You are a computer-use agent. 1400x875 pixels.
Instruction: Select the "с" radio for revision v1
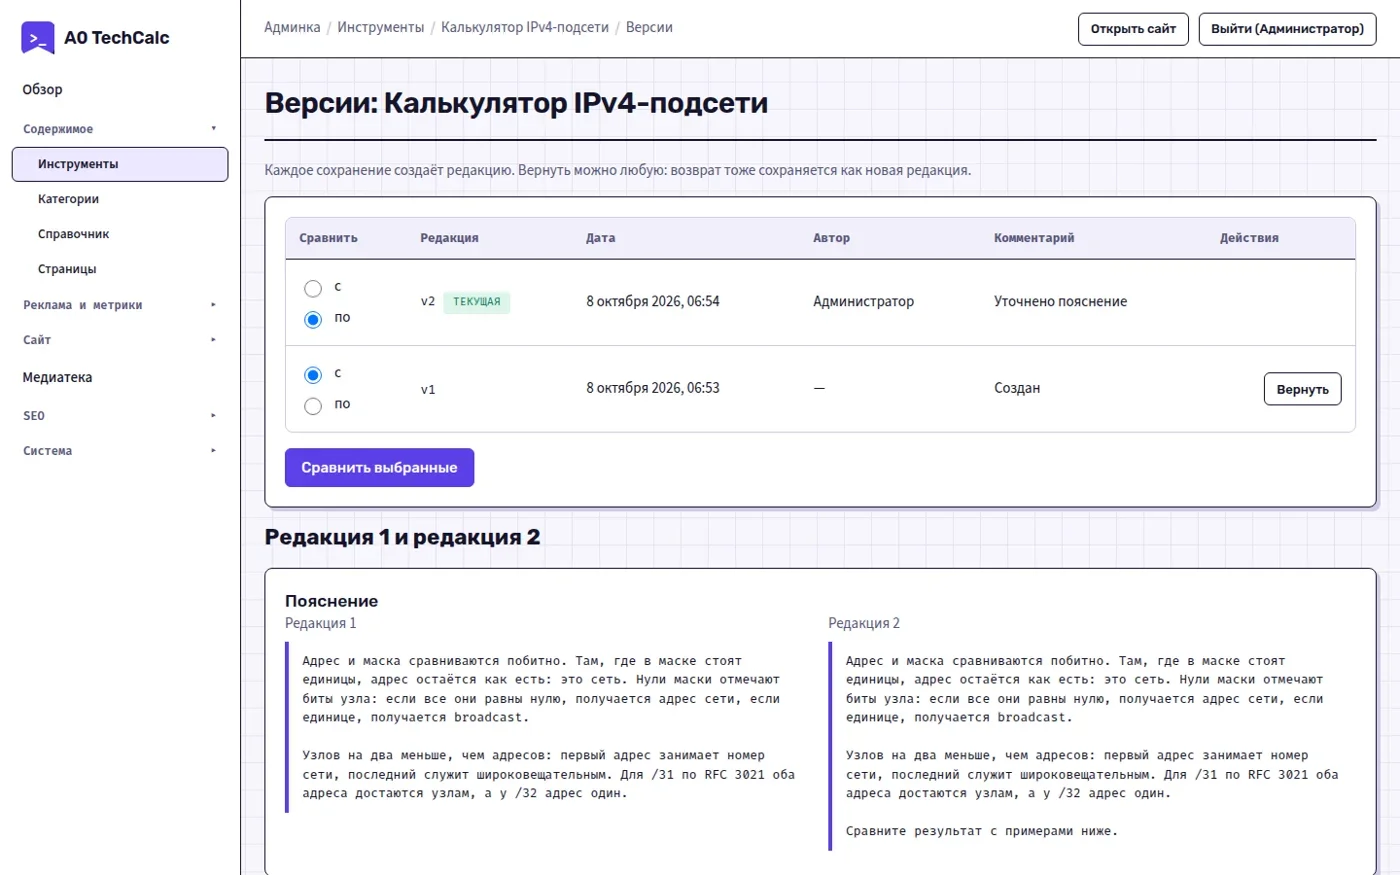point(313,375)
